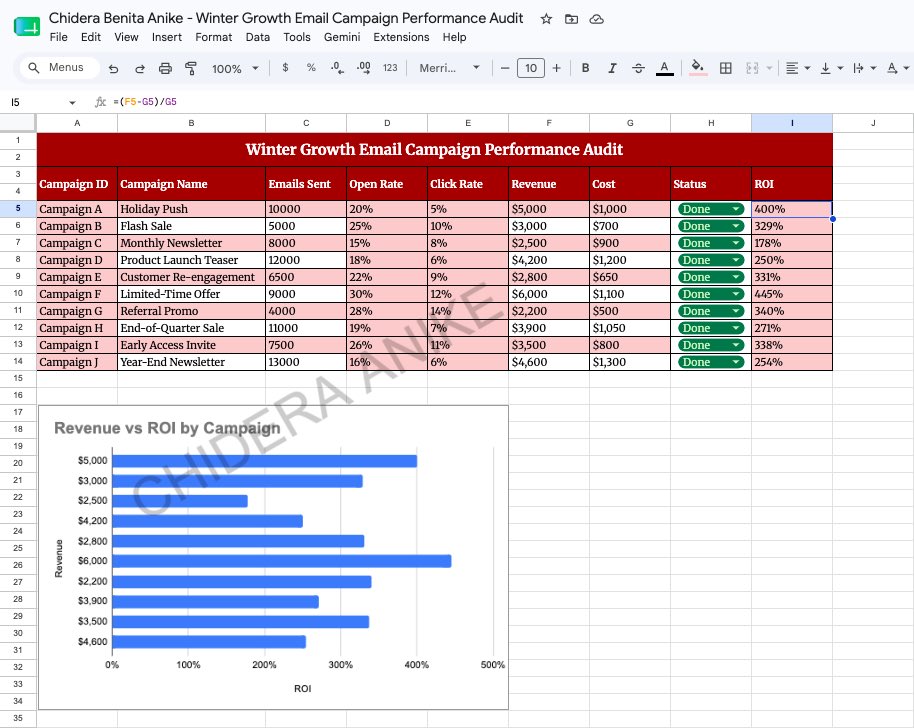Toggle italic formatting
This screenshot has height=728, width=914.
pyautogui.click(x=612, y=68)
